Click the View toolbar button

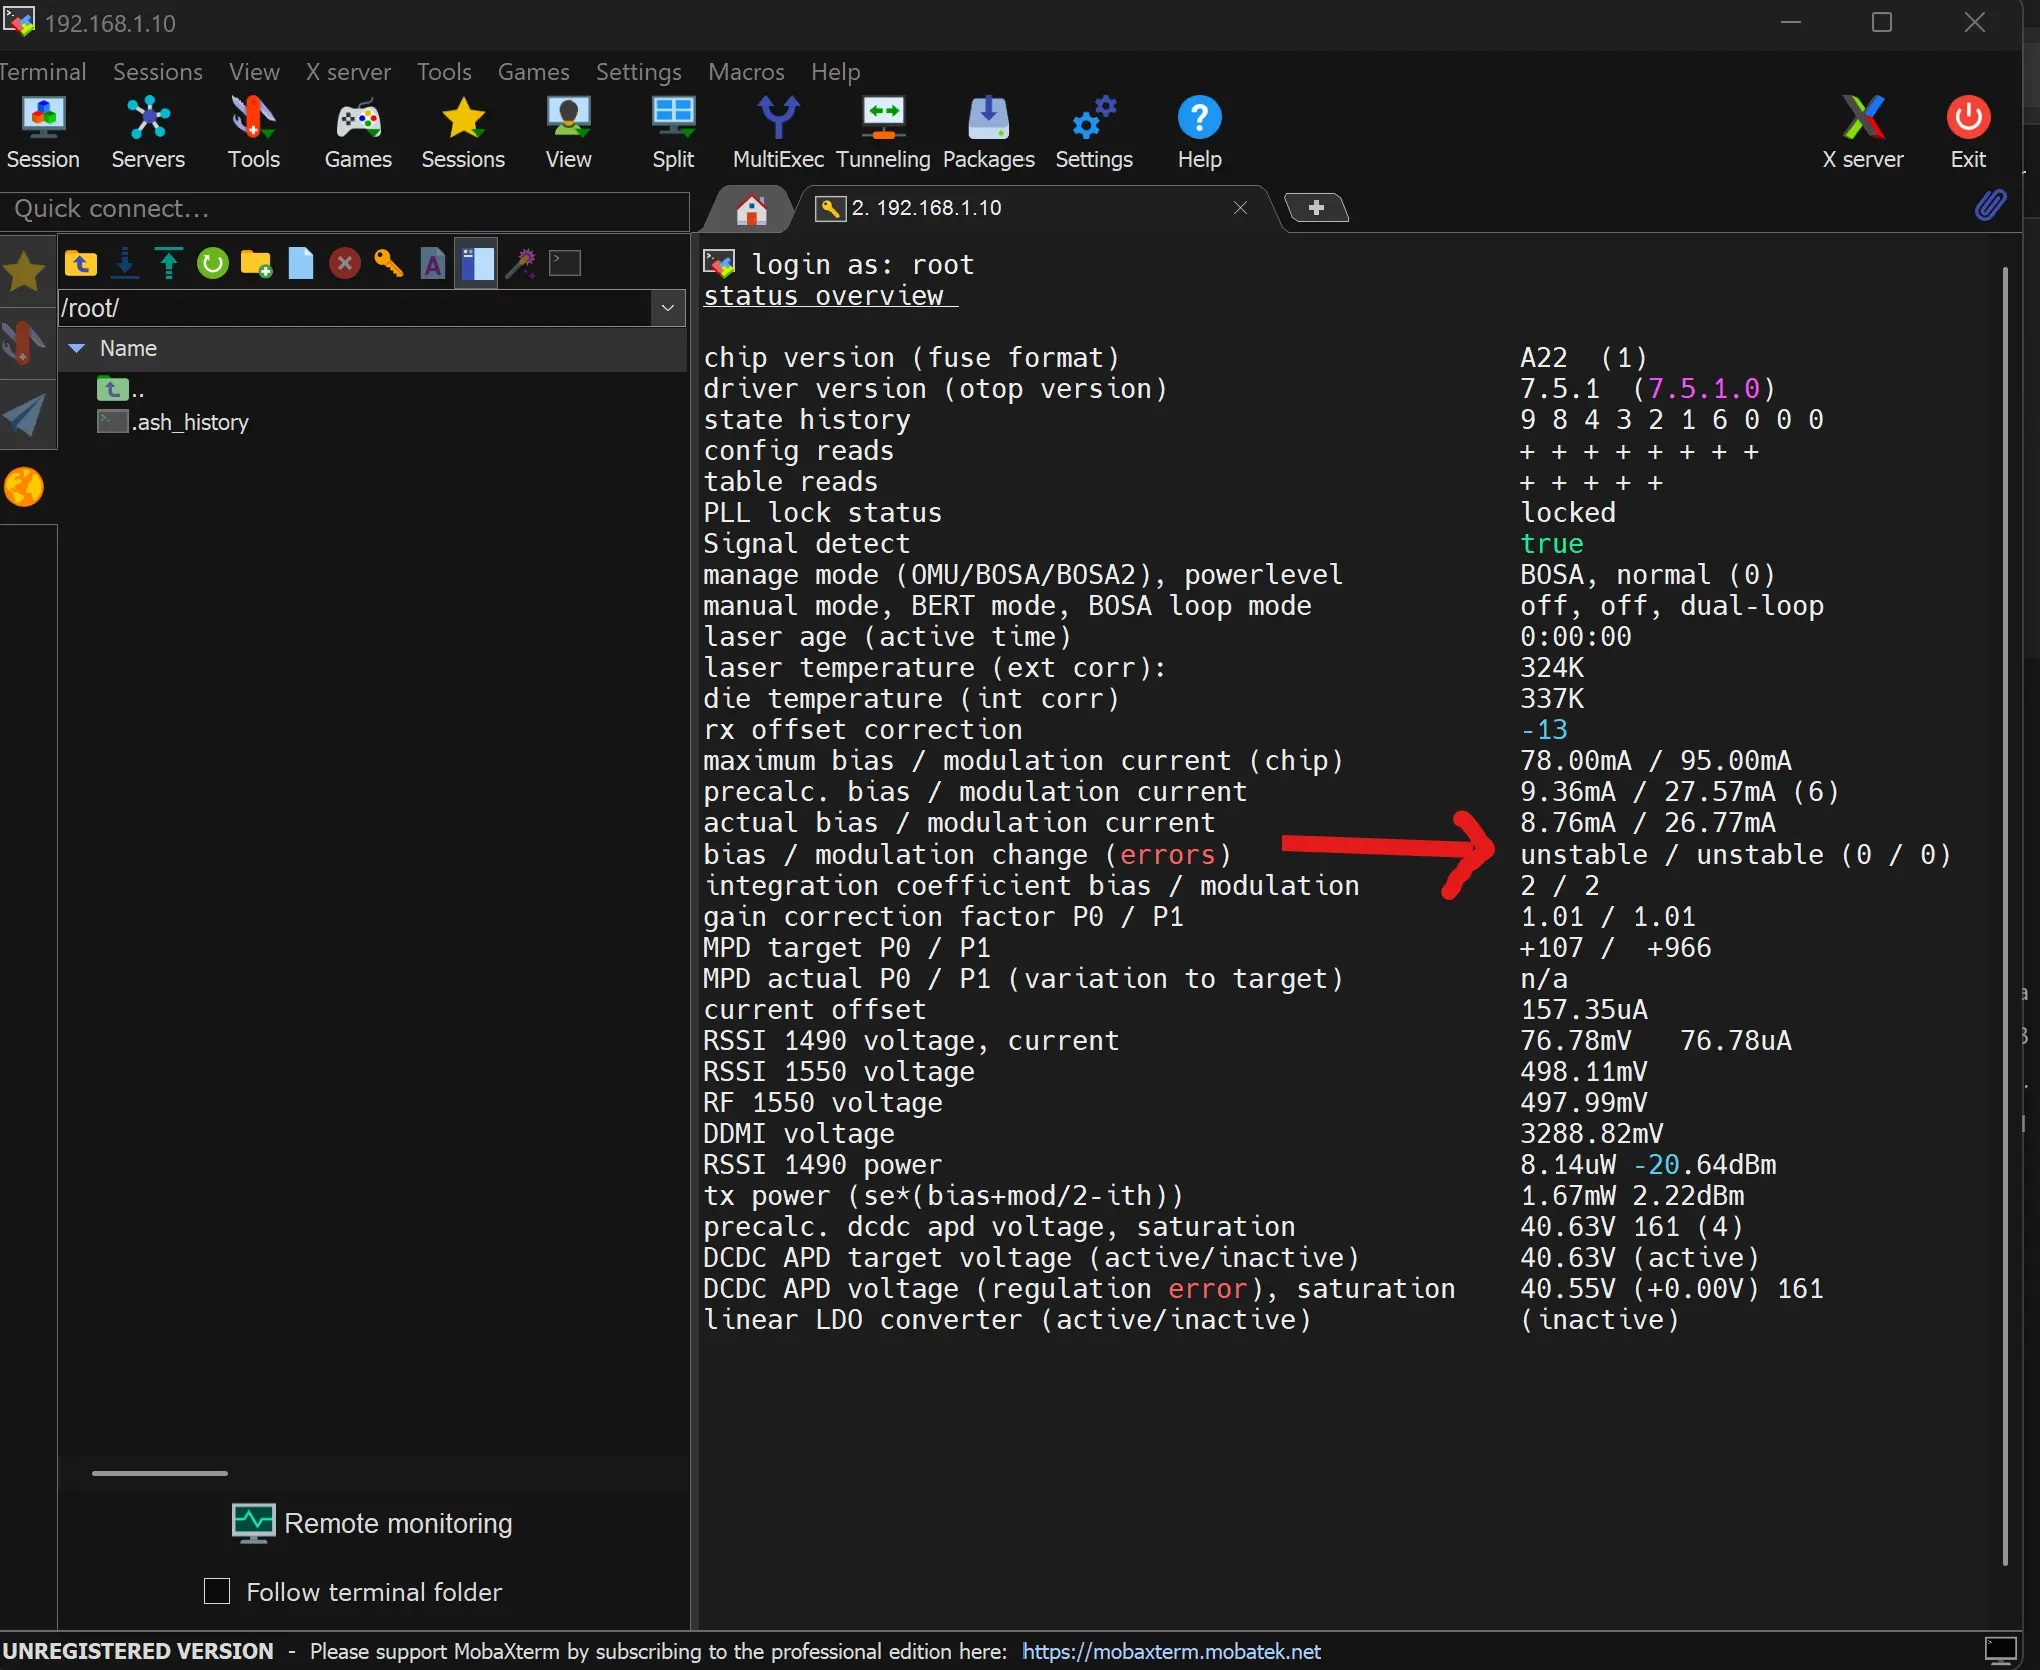[x=568, y=133]
